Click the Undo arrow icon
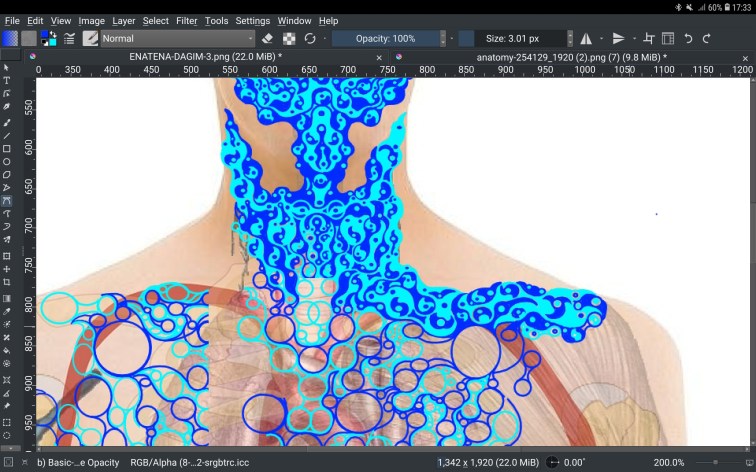Screen dimensions: 756x472 click(688, 39)
